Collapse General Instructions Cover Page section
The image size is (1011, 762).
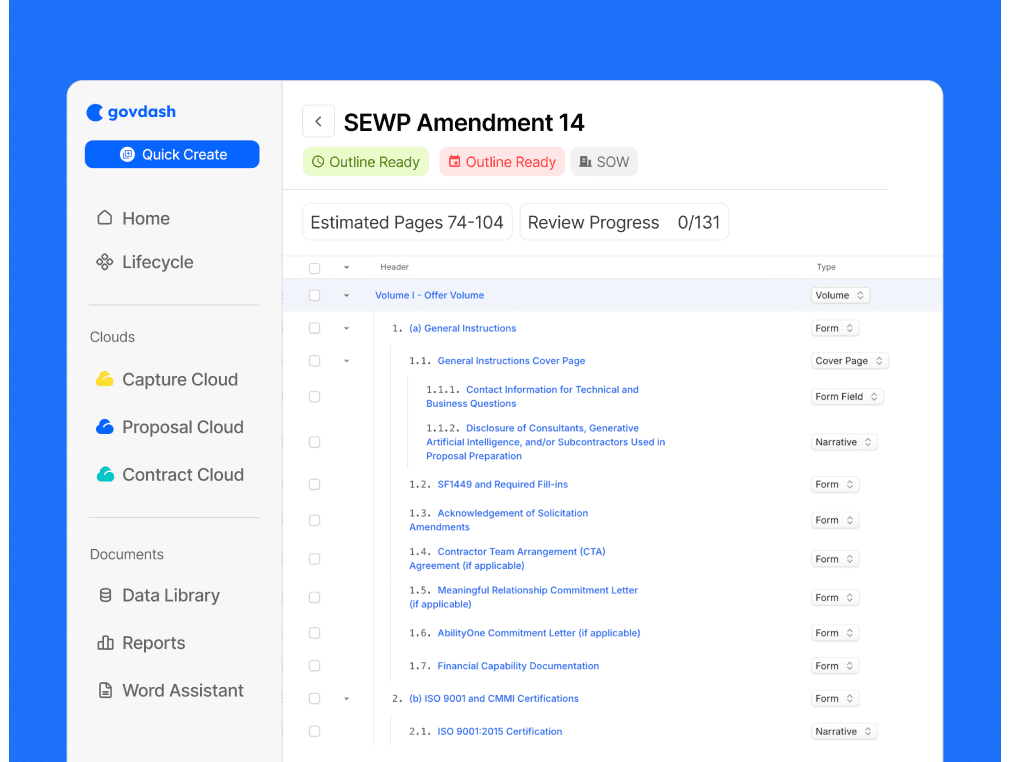(x=346, y=361)
